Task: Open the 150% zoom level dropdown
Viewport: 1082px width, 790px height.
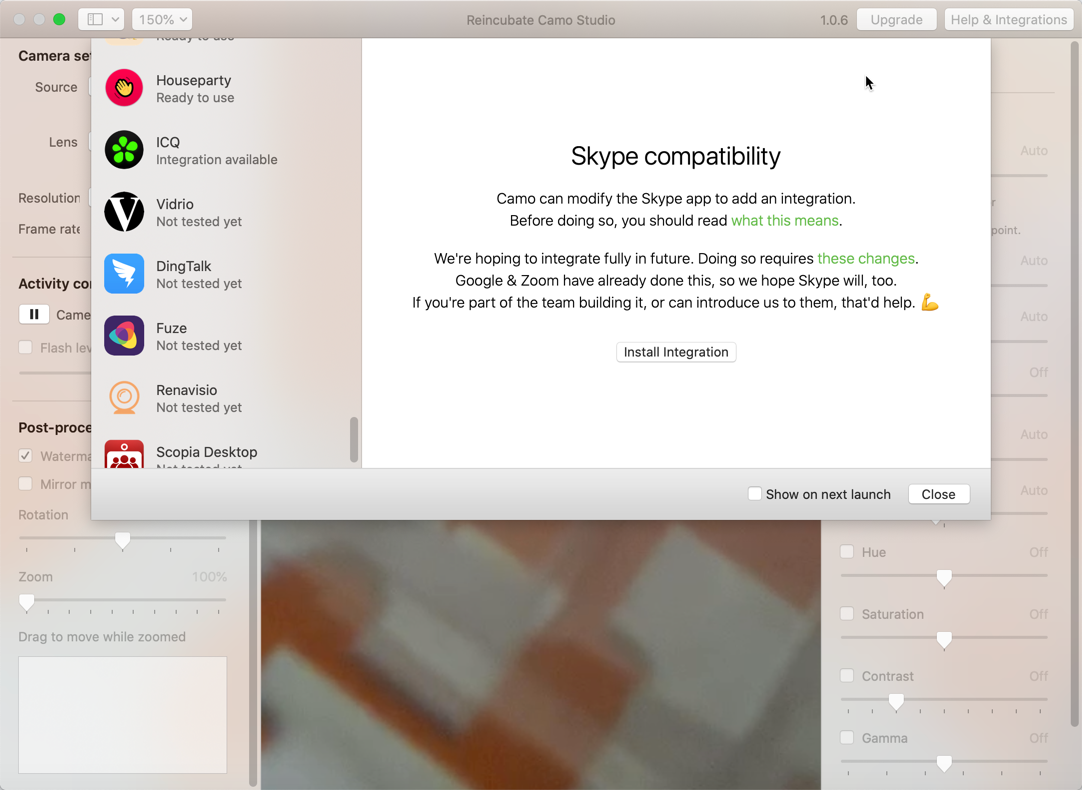Action: point(161,19)
